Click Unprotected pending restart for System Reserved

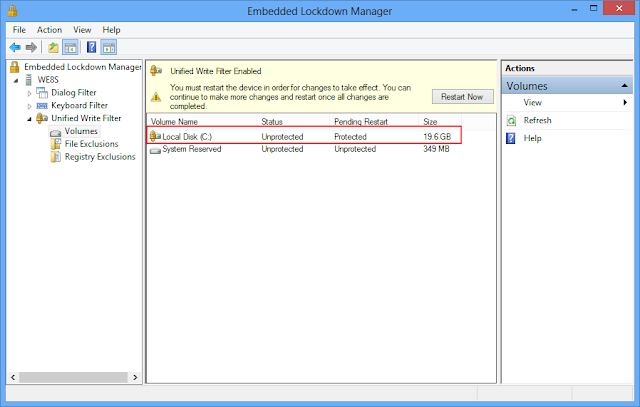point(355,149)
